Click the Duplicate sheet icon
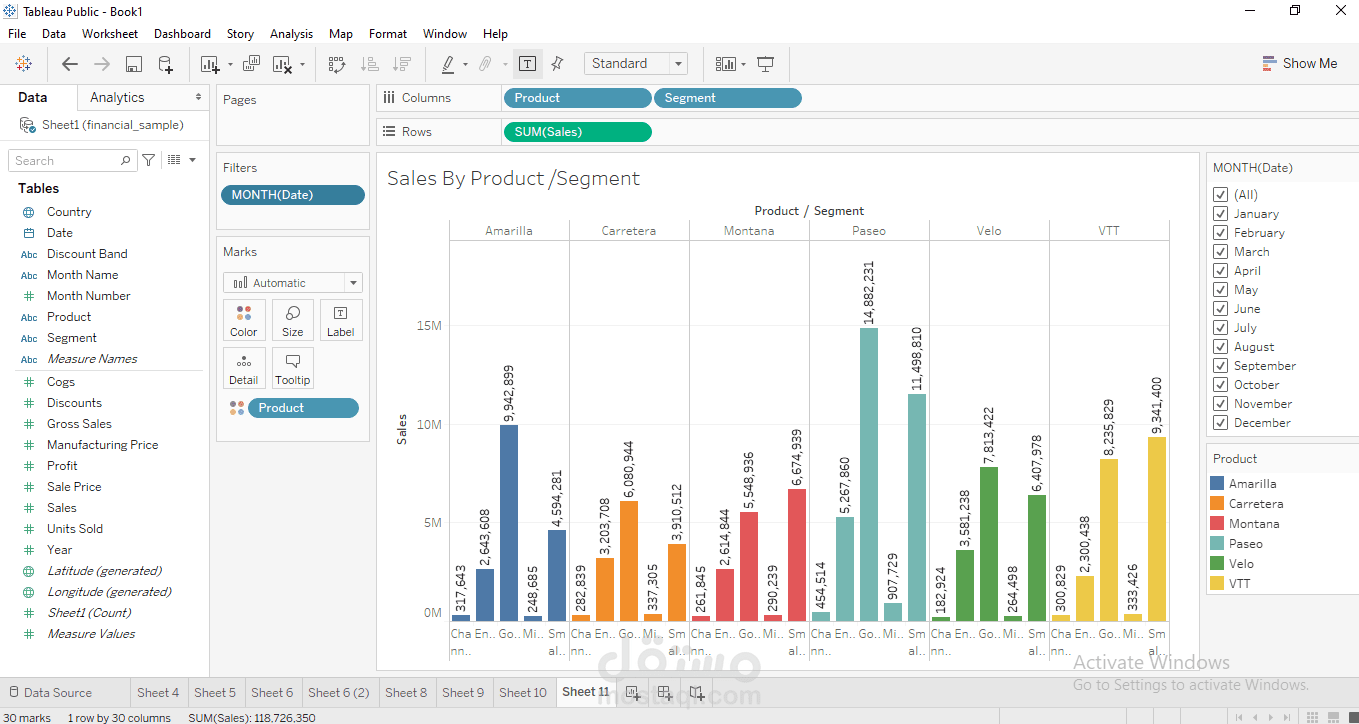The image size is (1359, 724). (251, 64)
